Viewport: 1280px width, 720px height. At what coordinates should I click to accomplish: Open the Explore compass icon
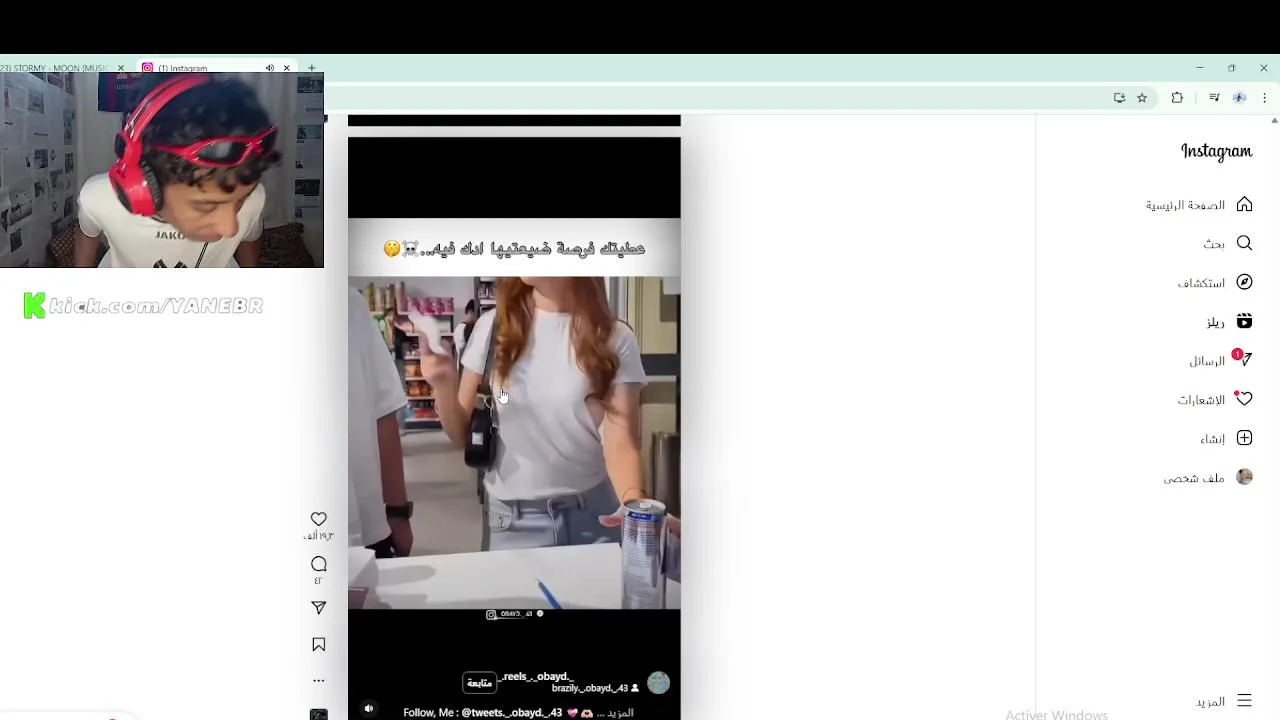pos(1244,282)
